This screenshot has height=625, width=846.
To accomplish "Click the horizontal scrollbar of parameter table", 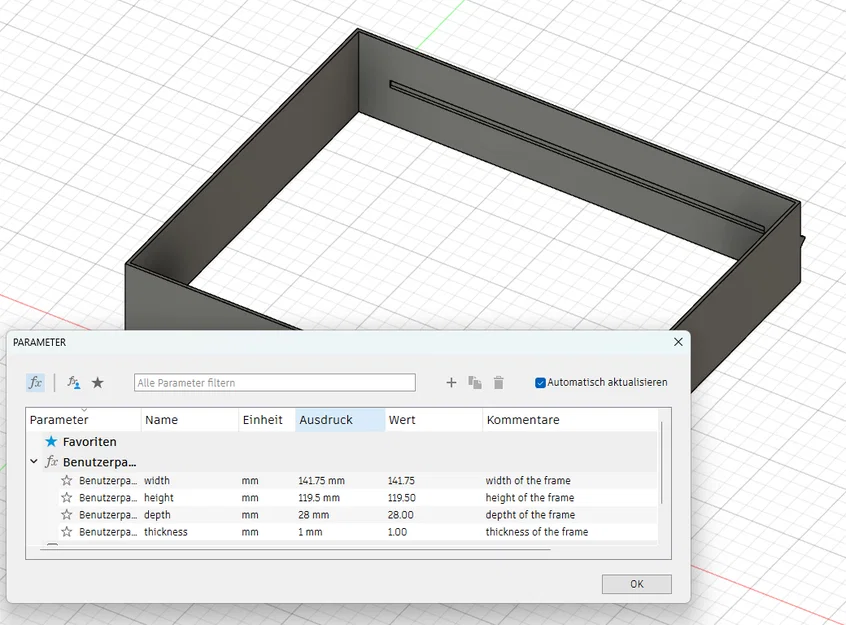I will click(x=295, y=549).
